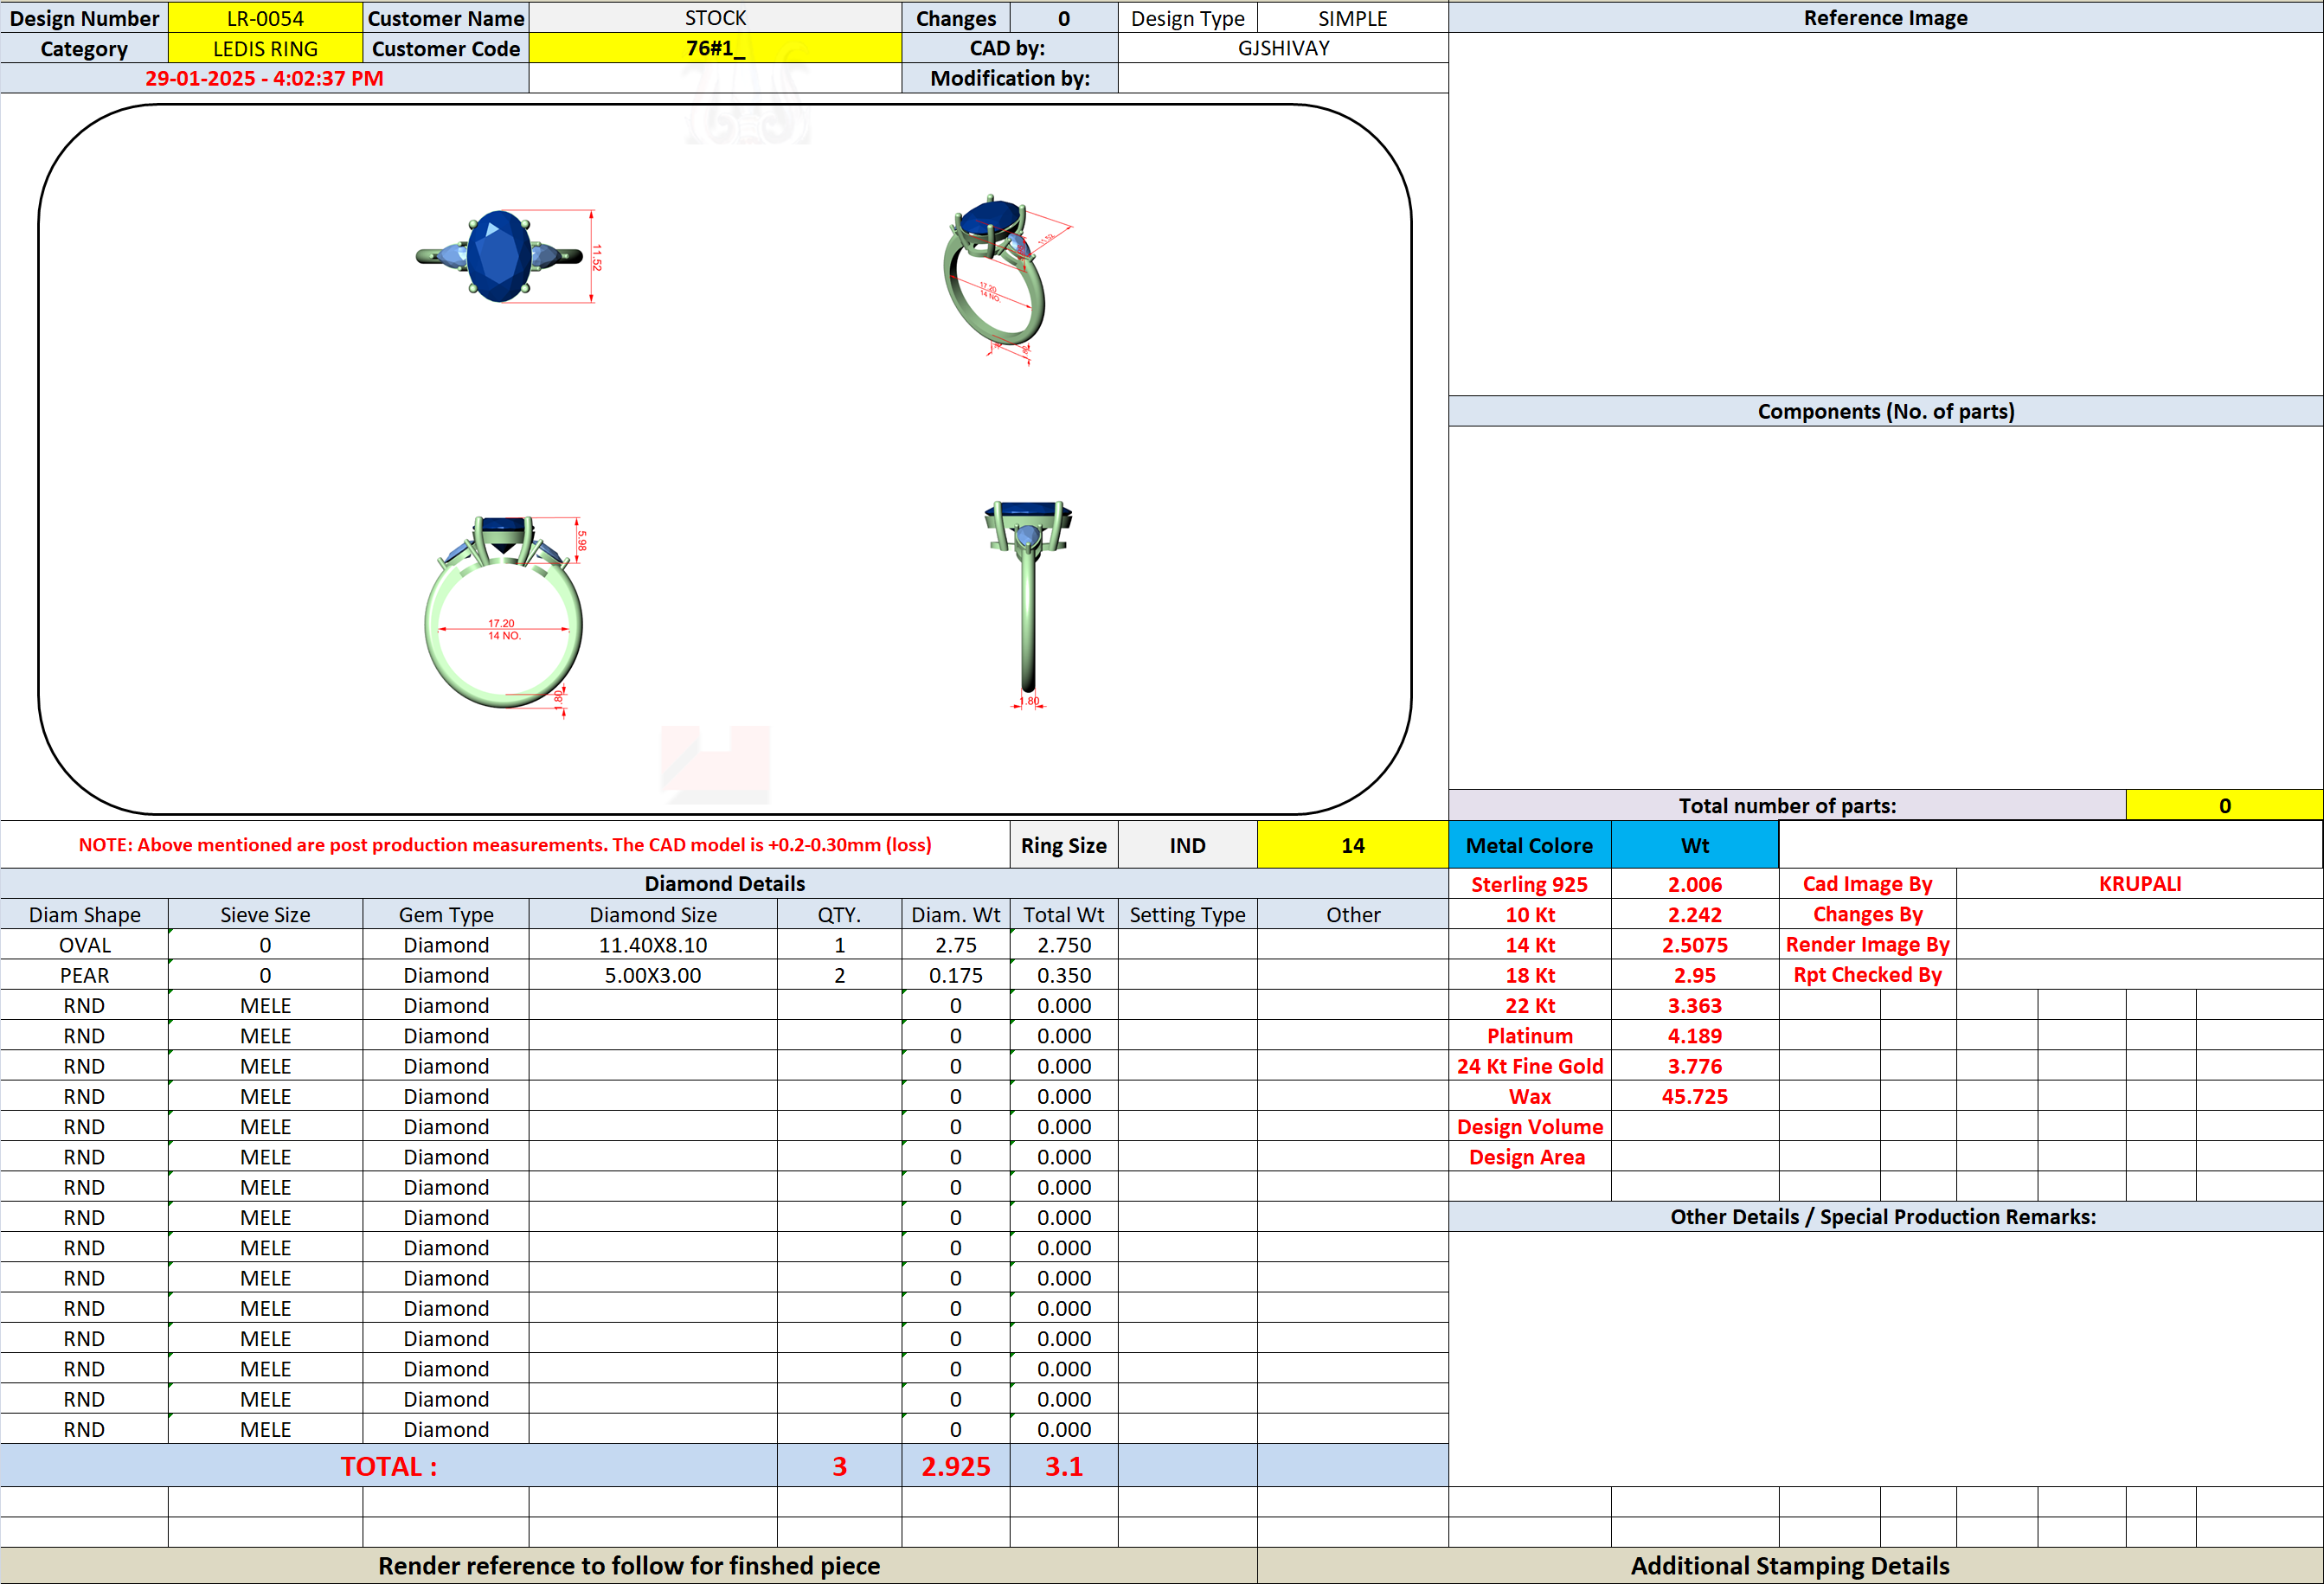
Task: Select diamond size 11.40X8.10
Action: pyautogui.click(x=652, y=944)
